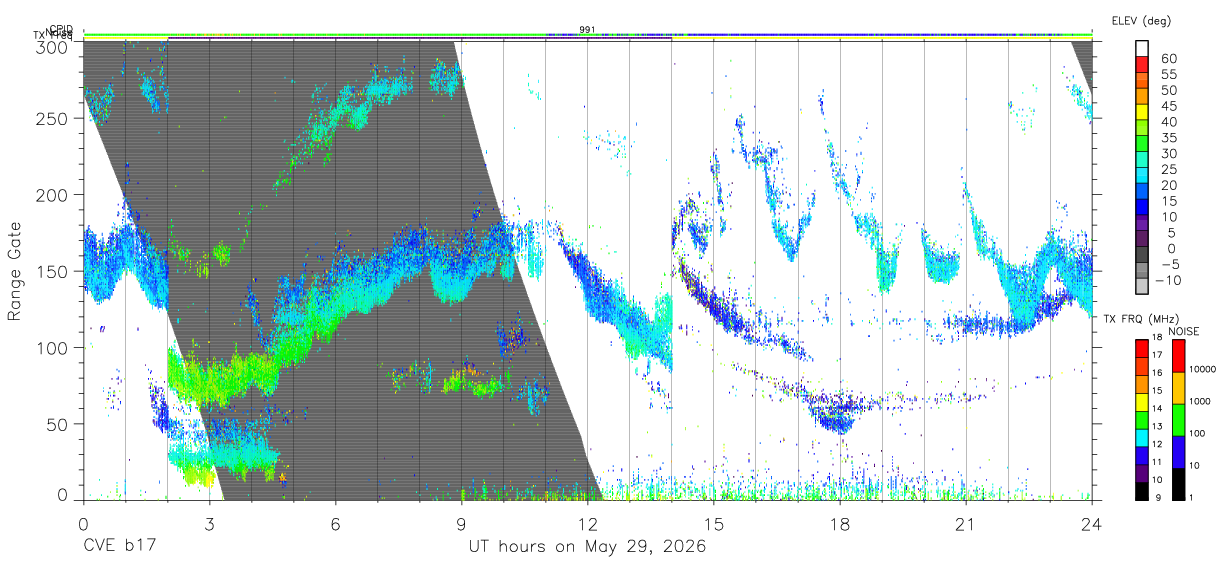Pick the red NOISE band above 10000

tap(1177, 355)
